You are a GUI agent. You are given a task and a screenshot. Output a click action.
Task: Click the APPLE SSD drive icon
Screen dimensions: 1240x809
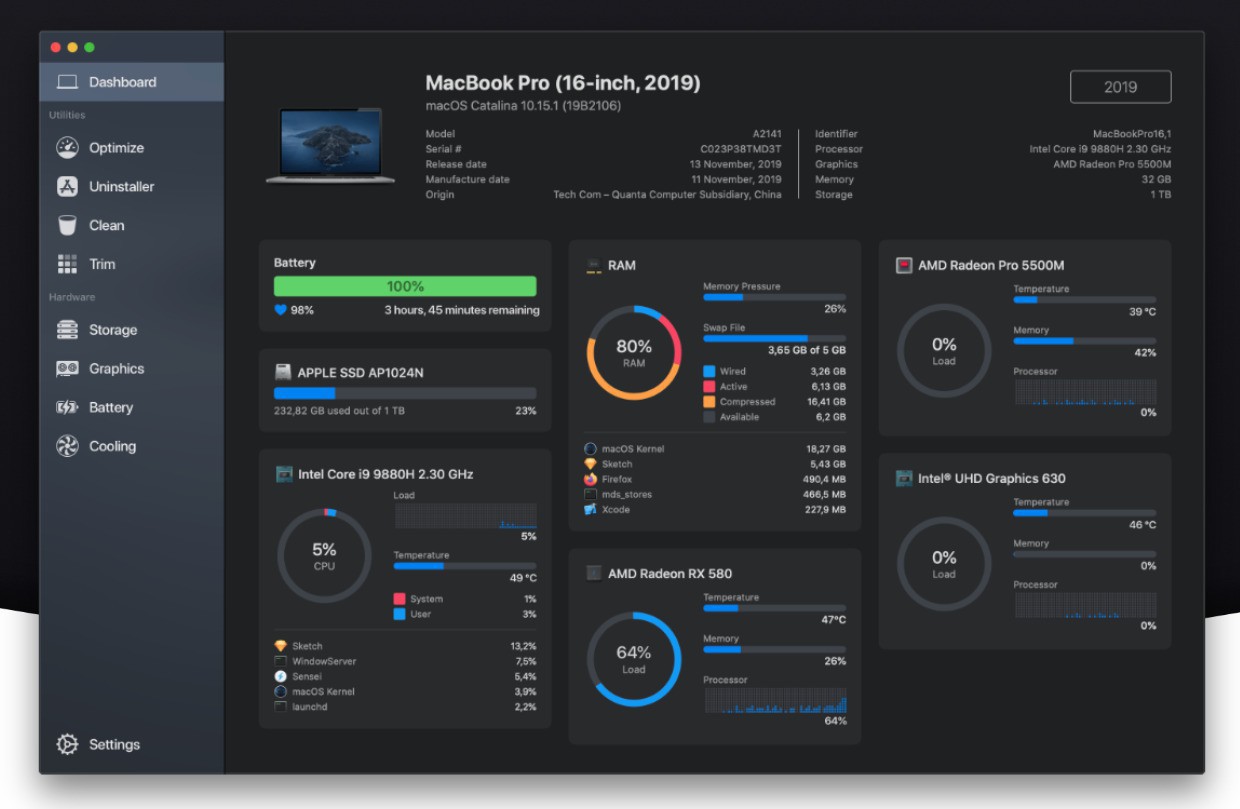283,372
